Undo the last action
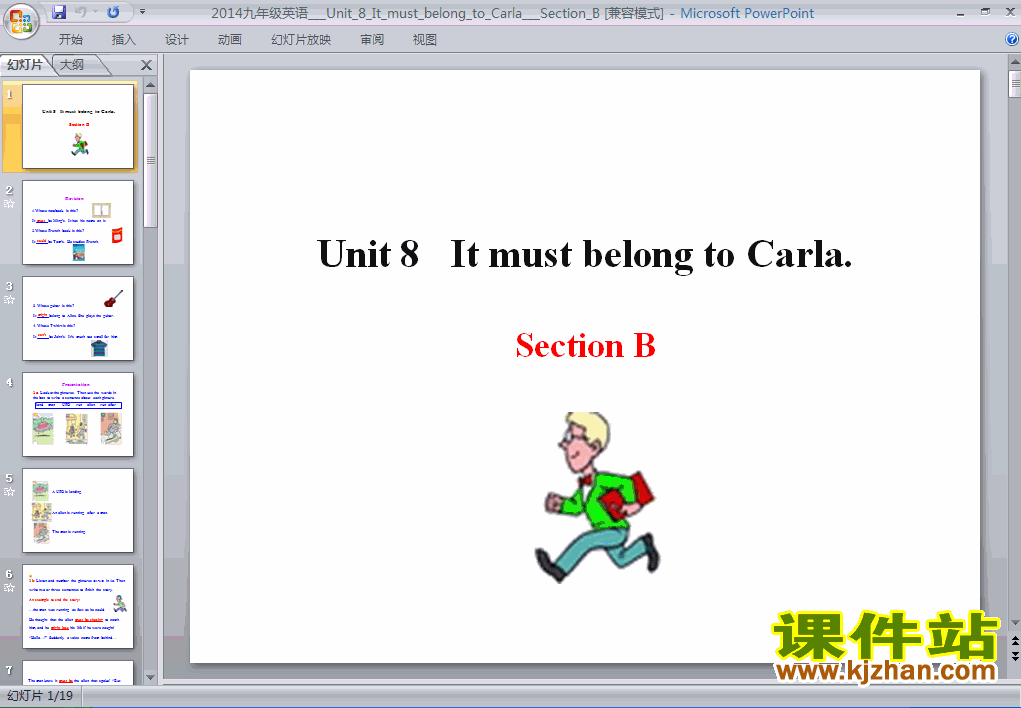 click(x=81, y=12)
